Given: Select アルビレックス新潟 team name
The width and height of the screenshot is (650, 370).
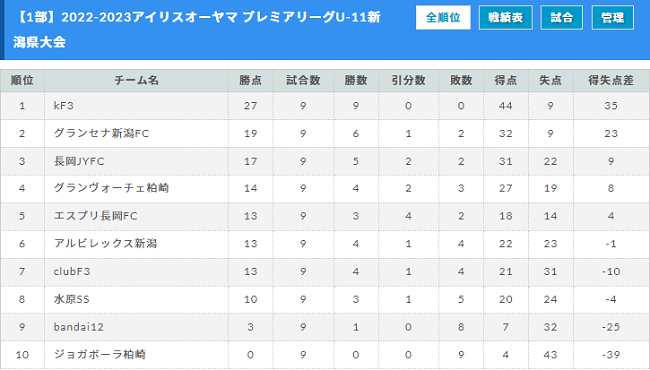Looking at the screenshot, I should coord(105,244).
